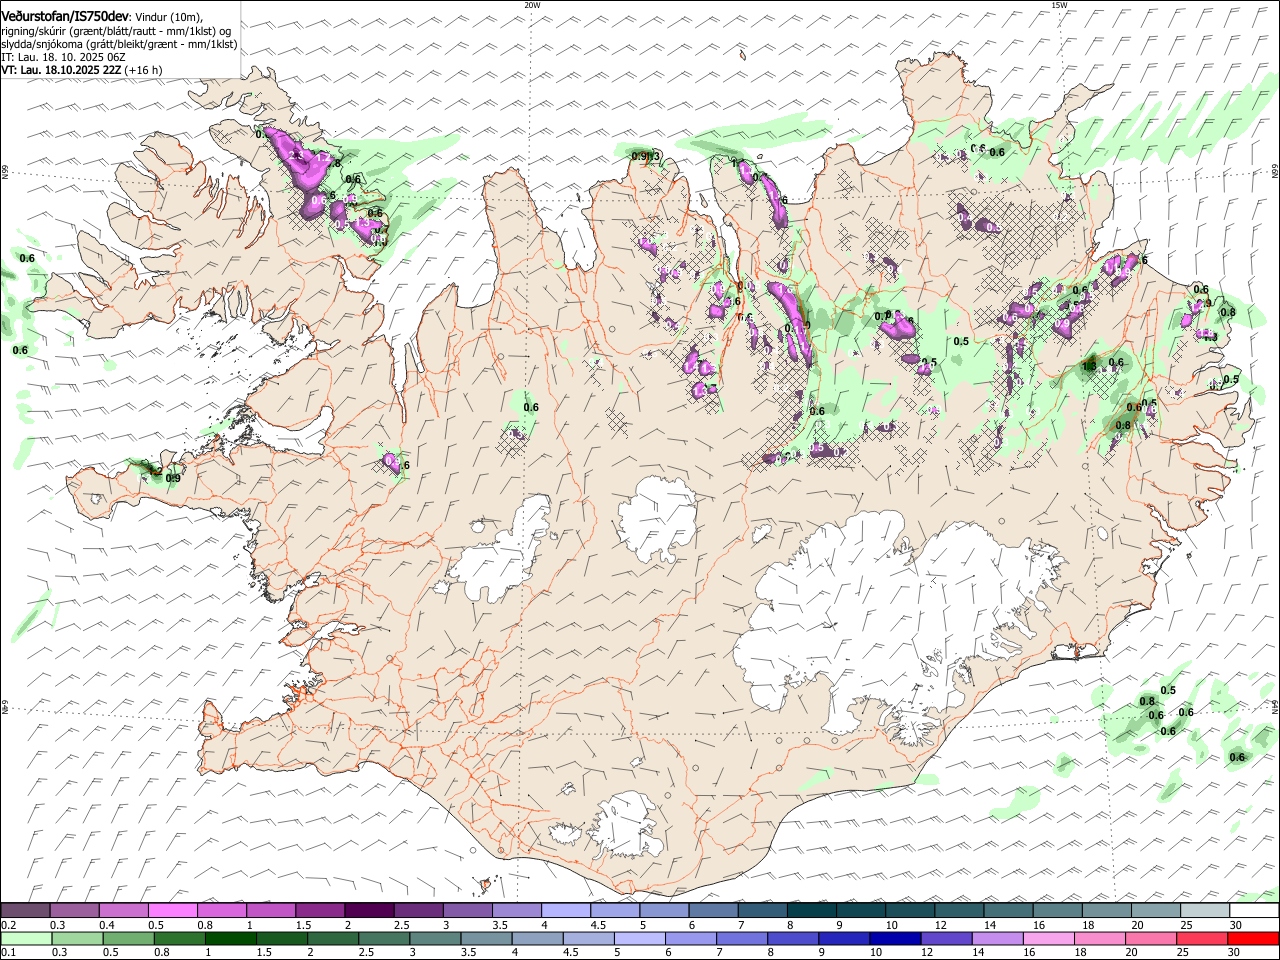Click the dark teal snow-scale swatch labeled 9
Viewport: 1280px width, 960px height.
coord(861,910)
